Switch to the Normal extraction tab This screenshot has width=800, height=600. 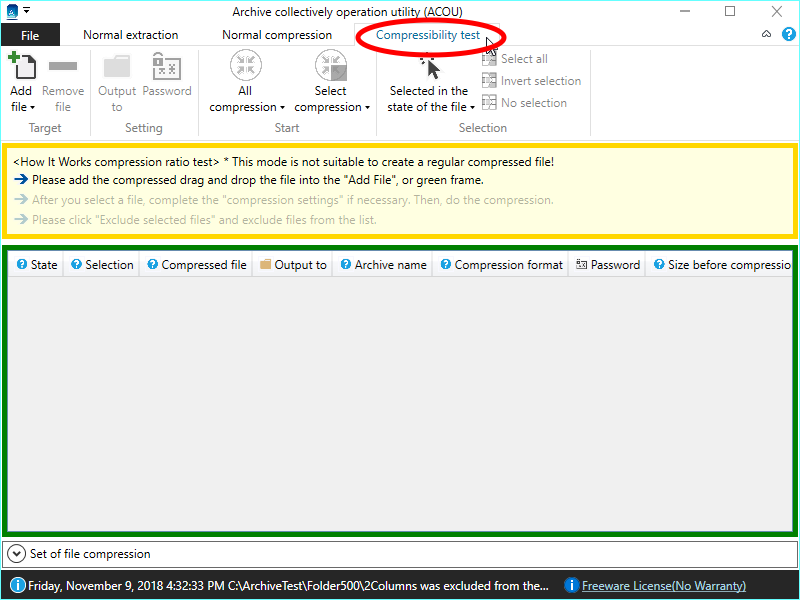click(x=130, y=35)
